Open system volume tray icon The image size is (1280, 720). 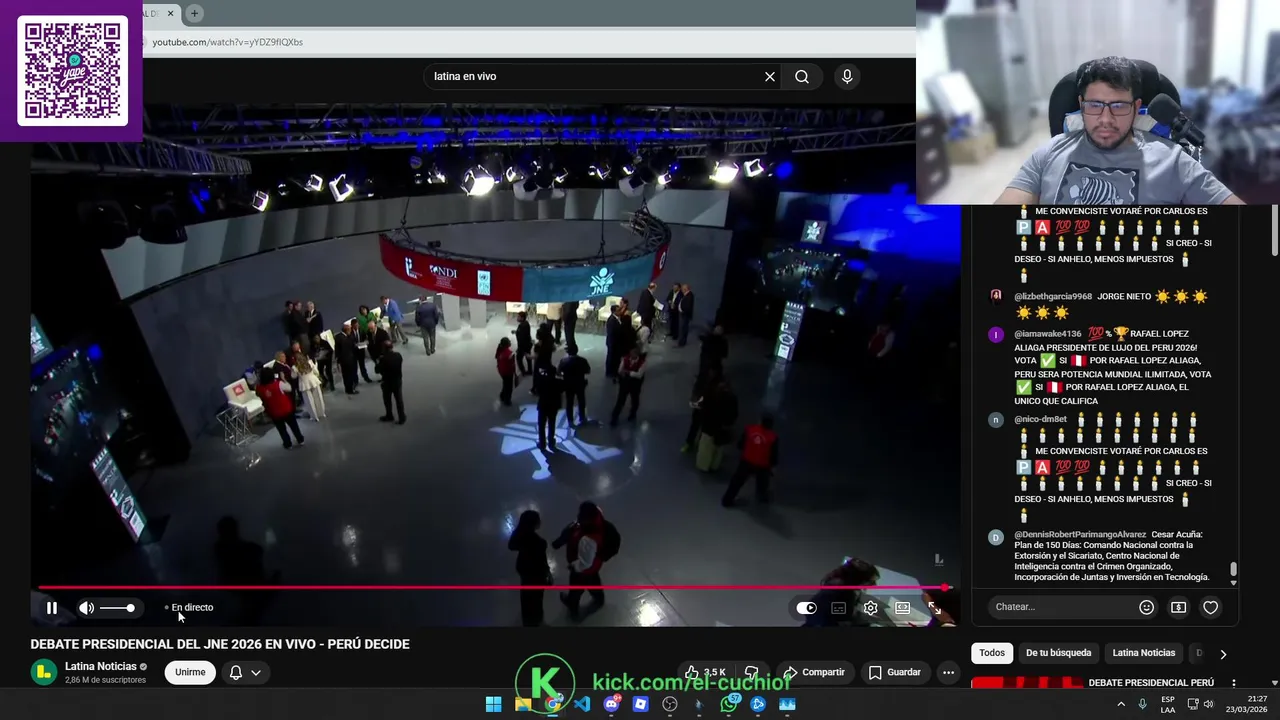pos(1208,704)
